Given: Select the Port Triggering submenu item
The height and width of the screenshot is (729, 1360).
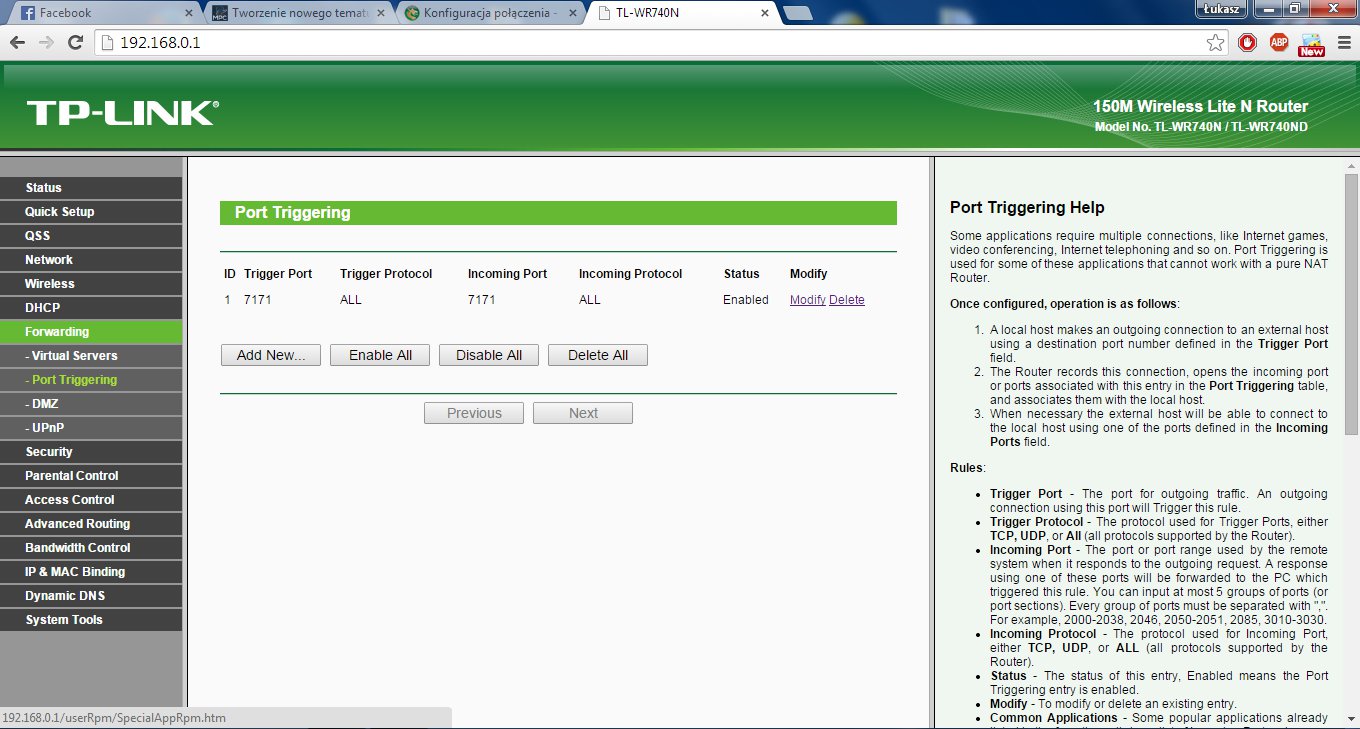Looking at the screenshot, I should (x=91, y=380).
